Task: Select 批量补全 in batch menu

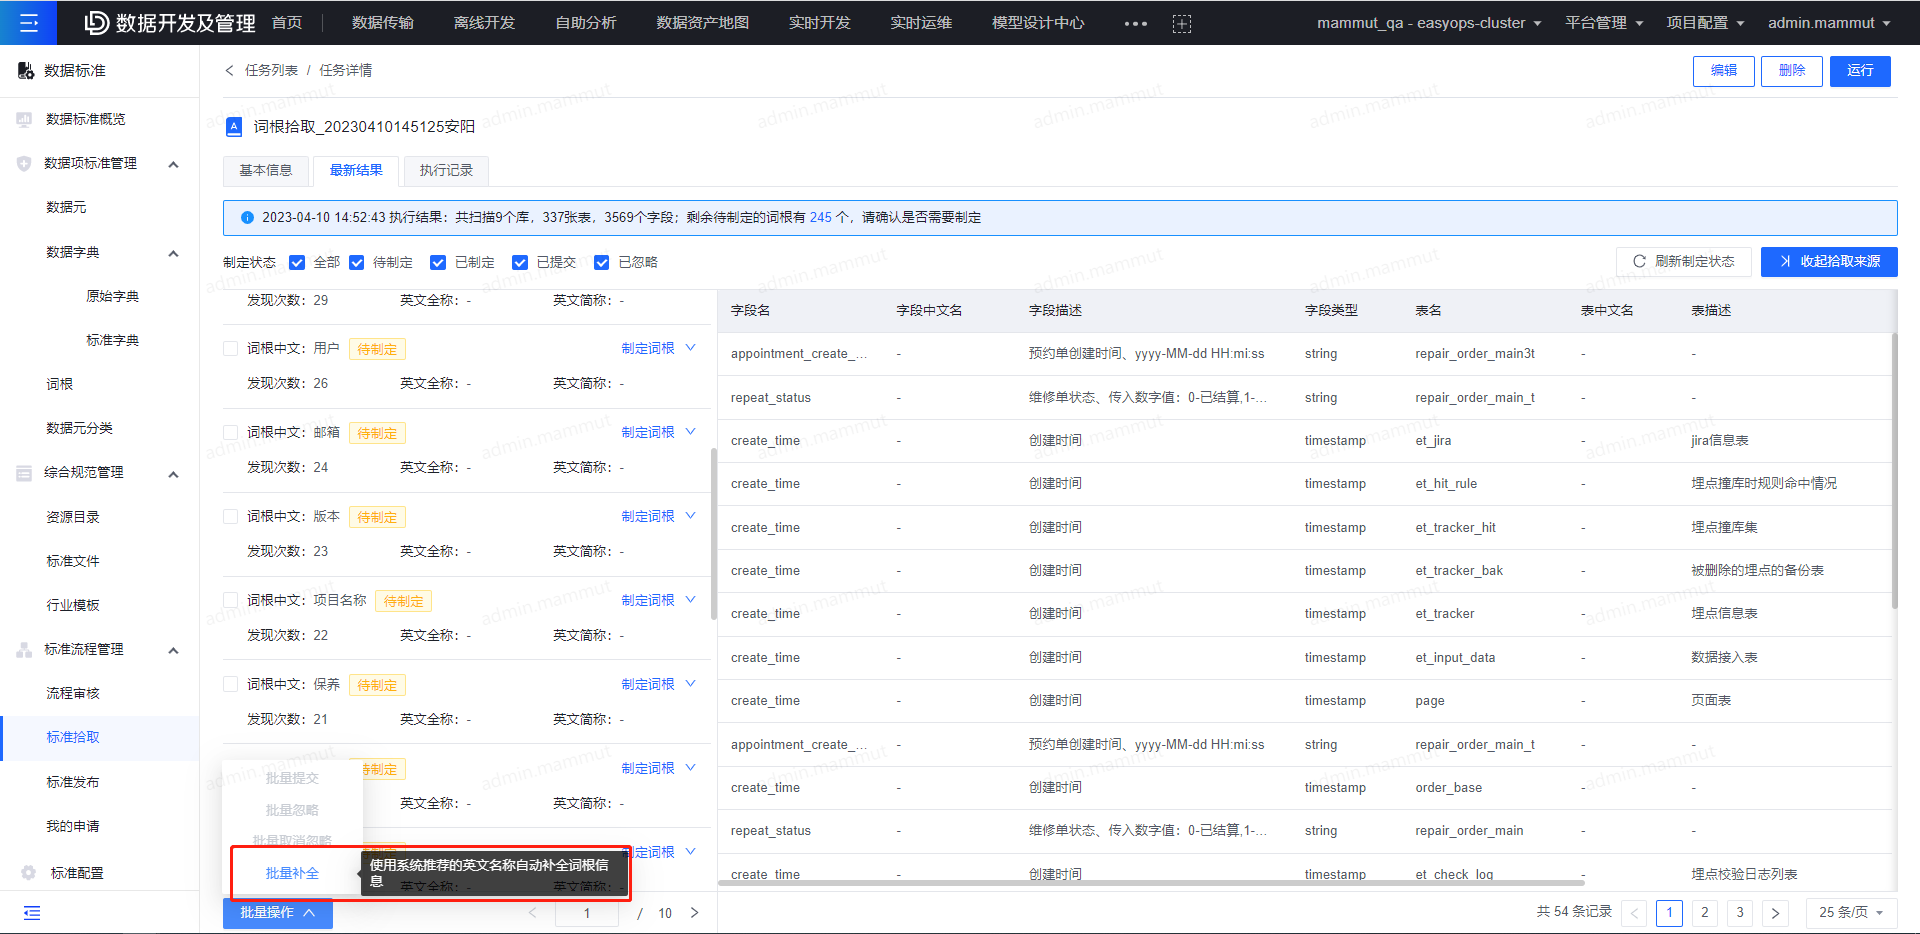Action: 292,873
